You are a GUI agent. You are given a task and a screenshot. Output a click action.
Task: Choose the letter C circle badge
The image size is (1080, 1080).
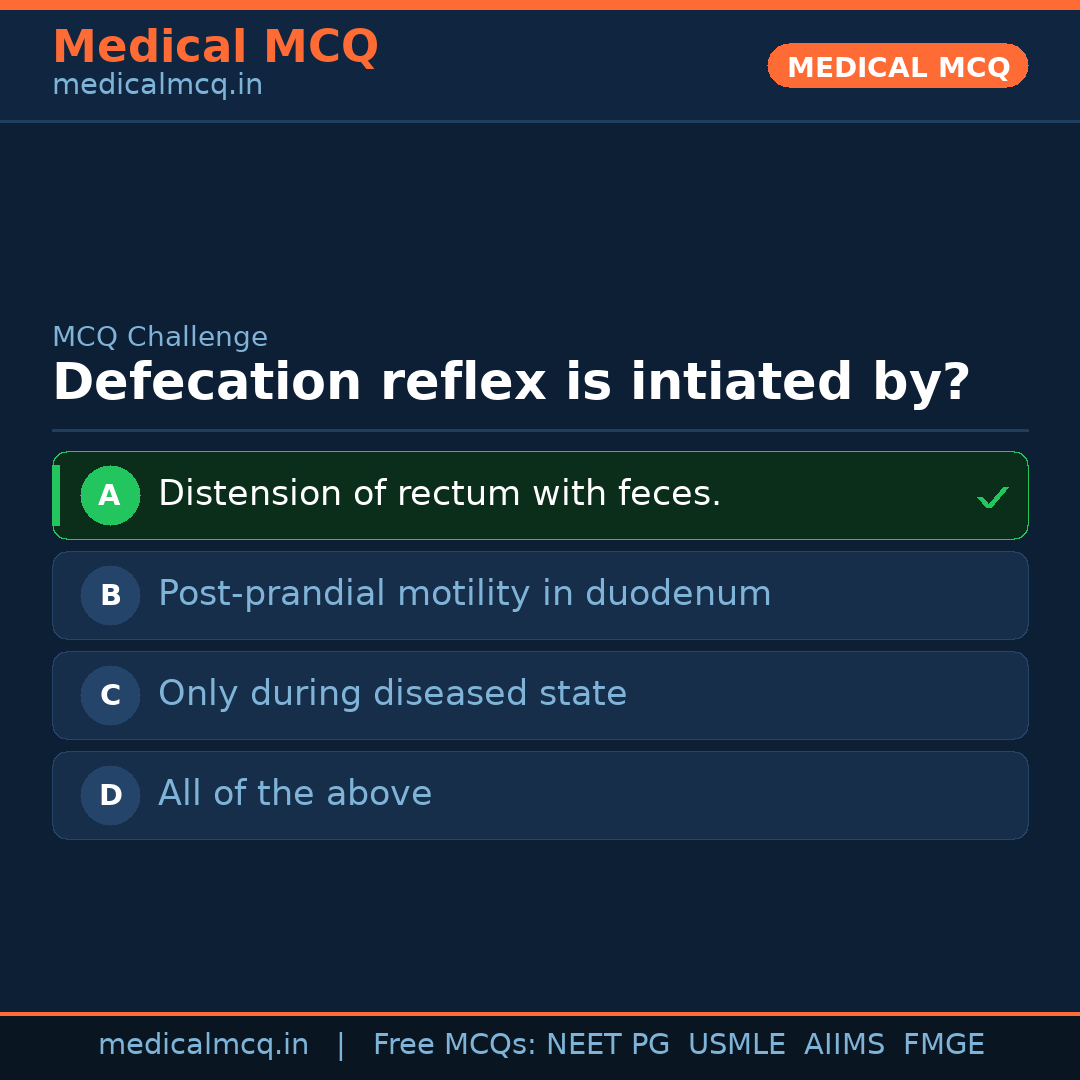pos(110,696)
